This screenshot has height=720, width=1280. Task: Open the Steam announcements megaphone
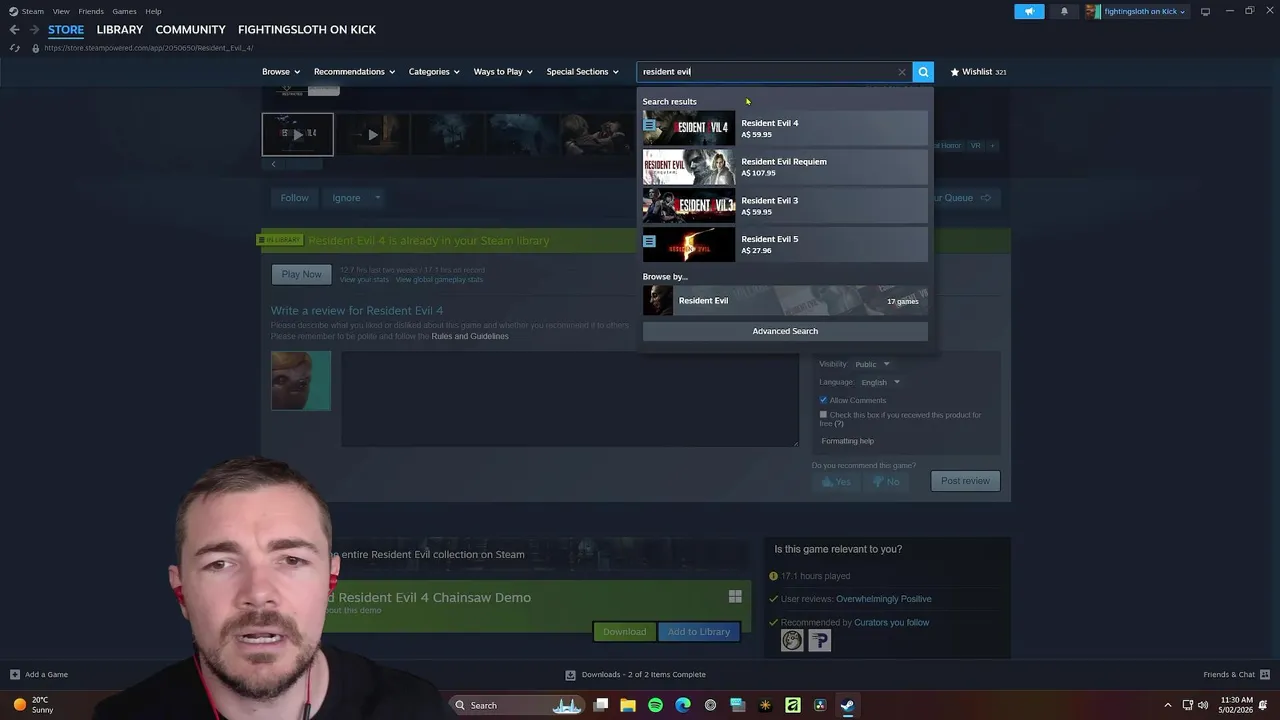[x=1029, y=12]
